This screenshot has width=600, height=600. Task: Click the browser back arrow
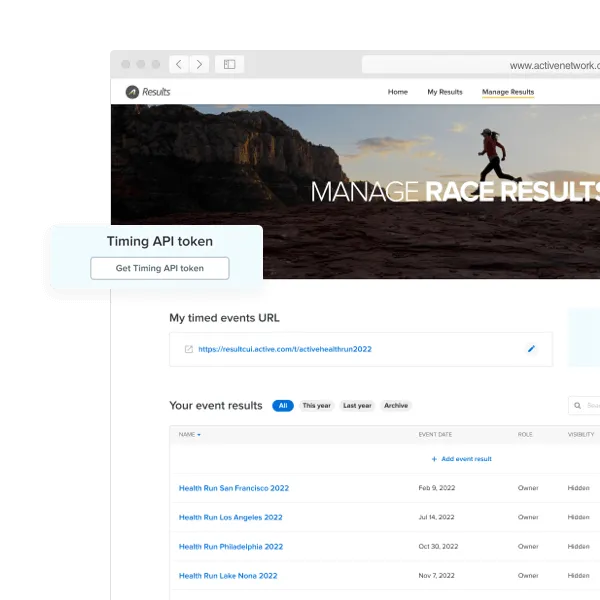click(x=179, y=64)
